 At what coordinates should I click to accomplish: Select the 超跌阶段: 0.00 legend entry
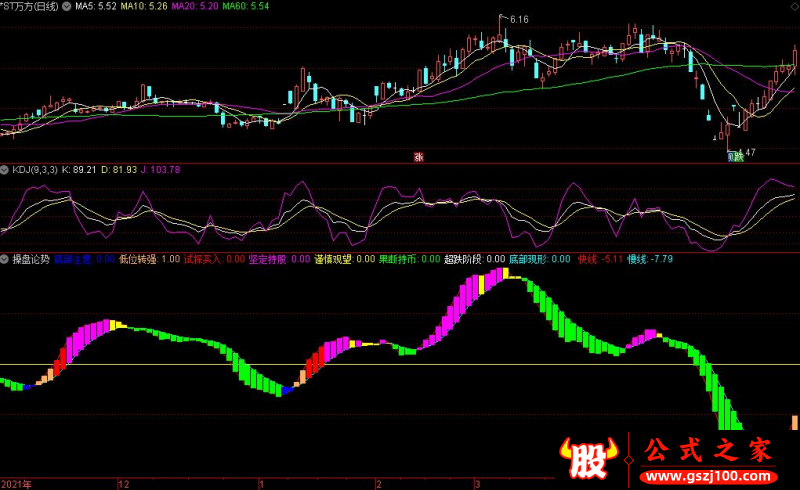click(x=474, y=259)
